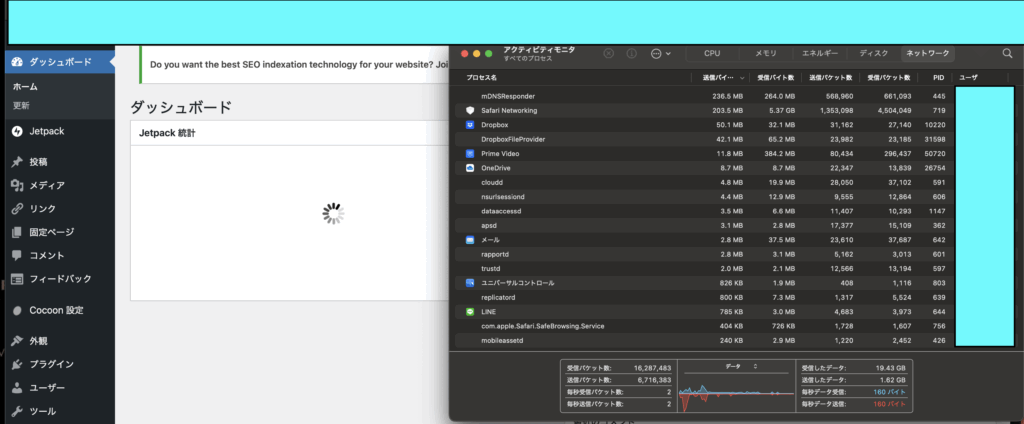Sort by PID column header

(938, 78)
